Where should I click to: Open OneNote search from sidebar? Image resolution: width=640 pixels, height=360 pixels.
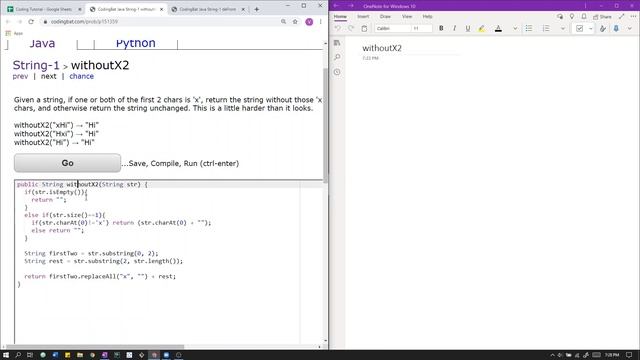click(x=337, y=57)
